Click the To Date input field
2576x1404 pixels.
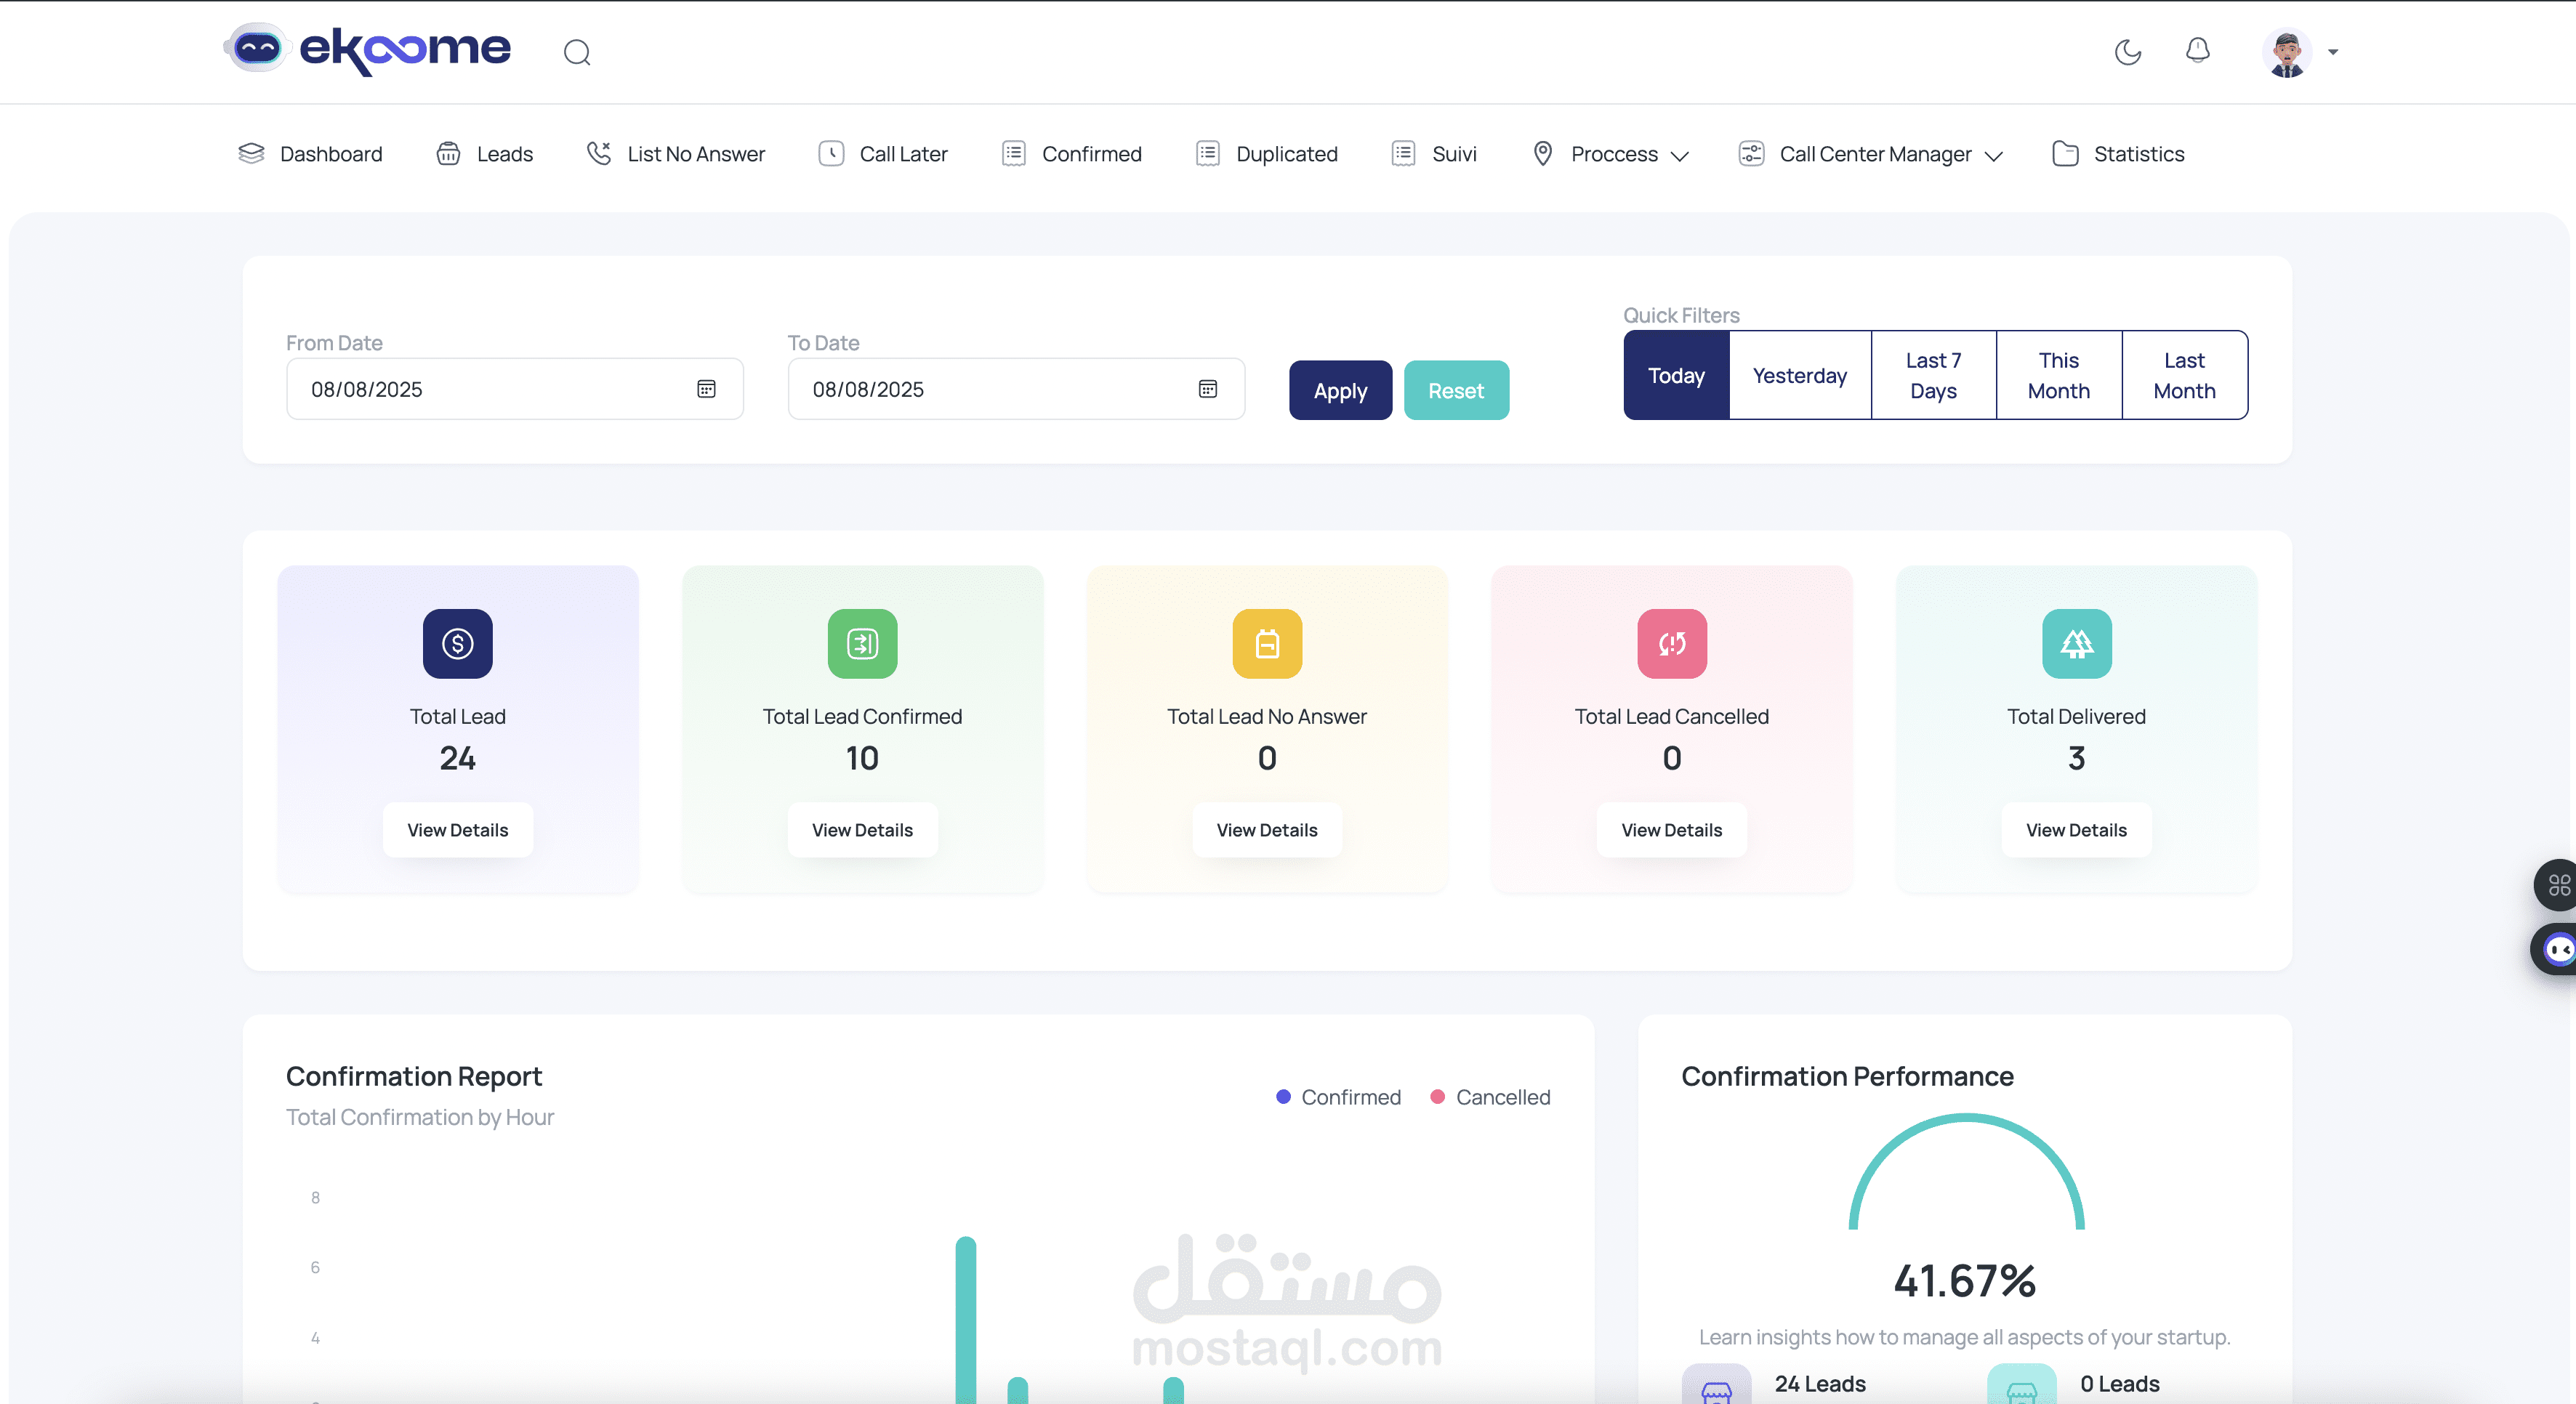pyautogui.click(x=1016, y=389)
